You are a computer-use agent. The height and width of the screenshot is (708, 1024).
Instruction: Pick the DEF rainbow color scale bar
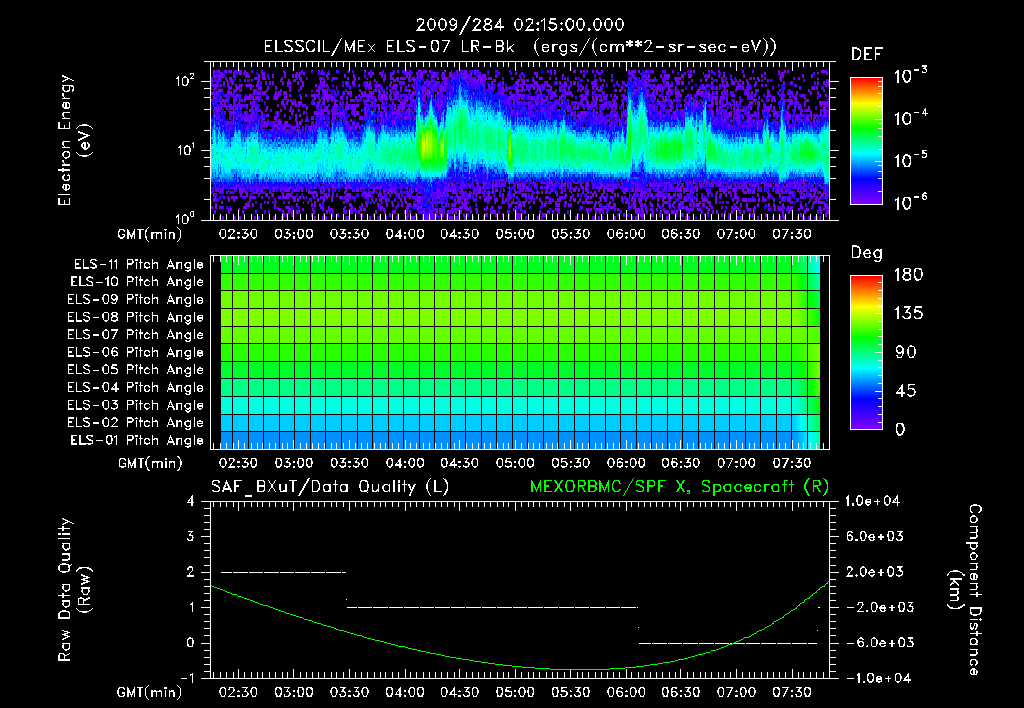866,141
